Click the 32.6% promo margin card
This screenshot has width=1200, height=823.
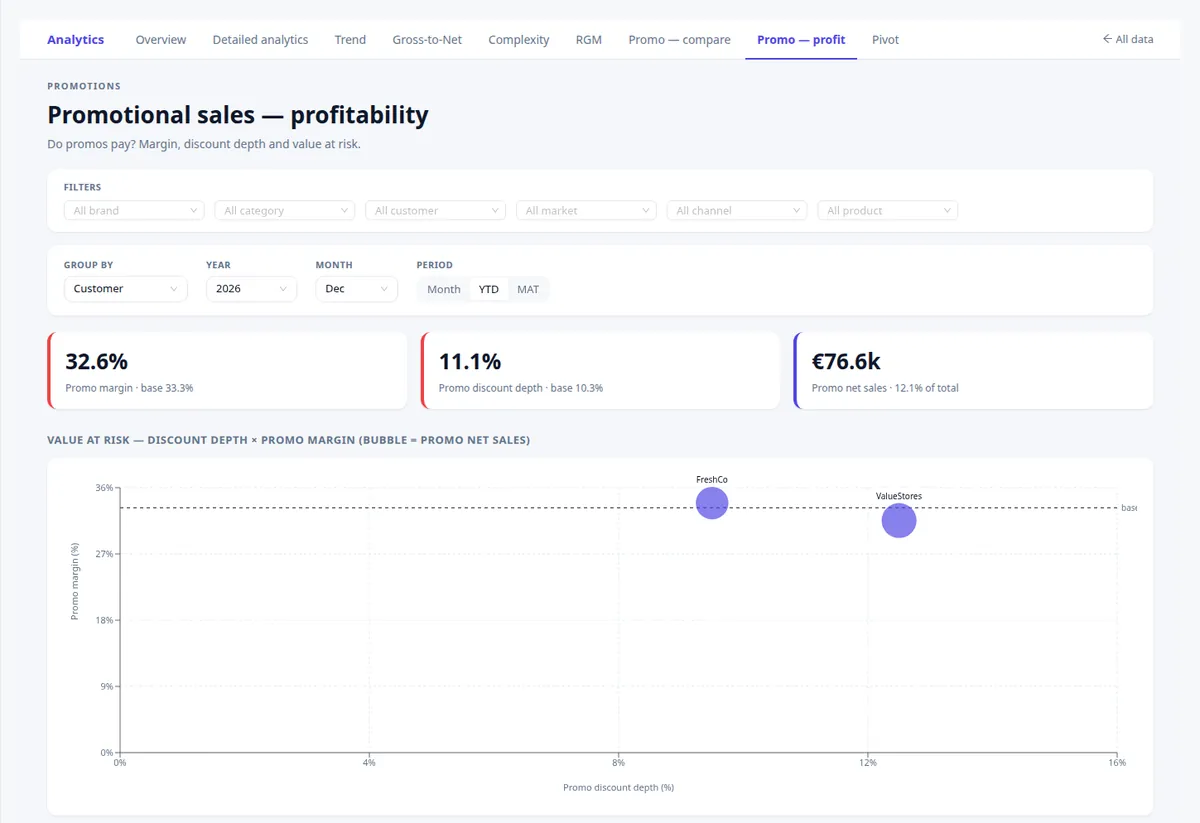coord(227,371)
